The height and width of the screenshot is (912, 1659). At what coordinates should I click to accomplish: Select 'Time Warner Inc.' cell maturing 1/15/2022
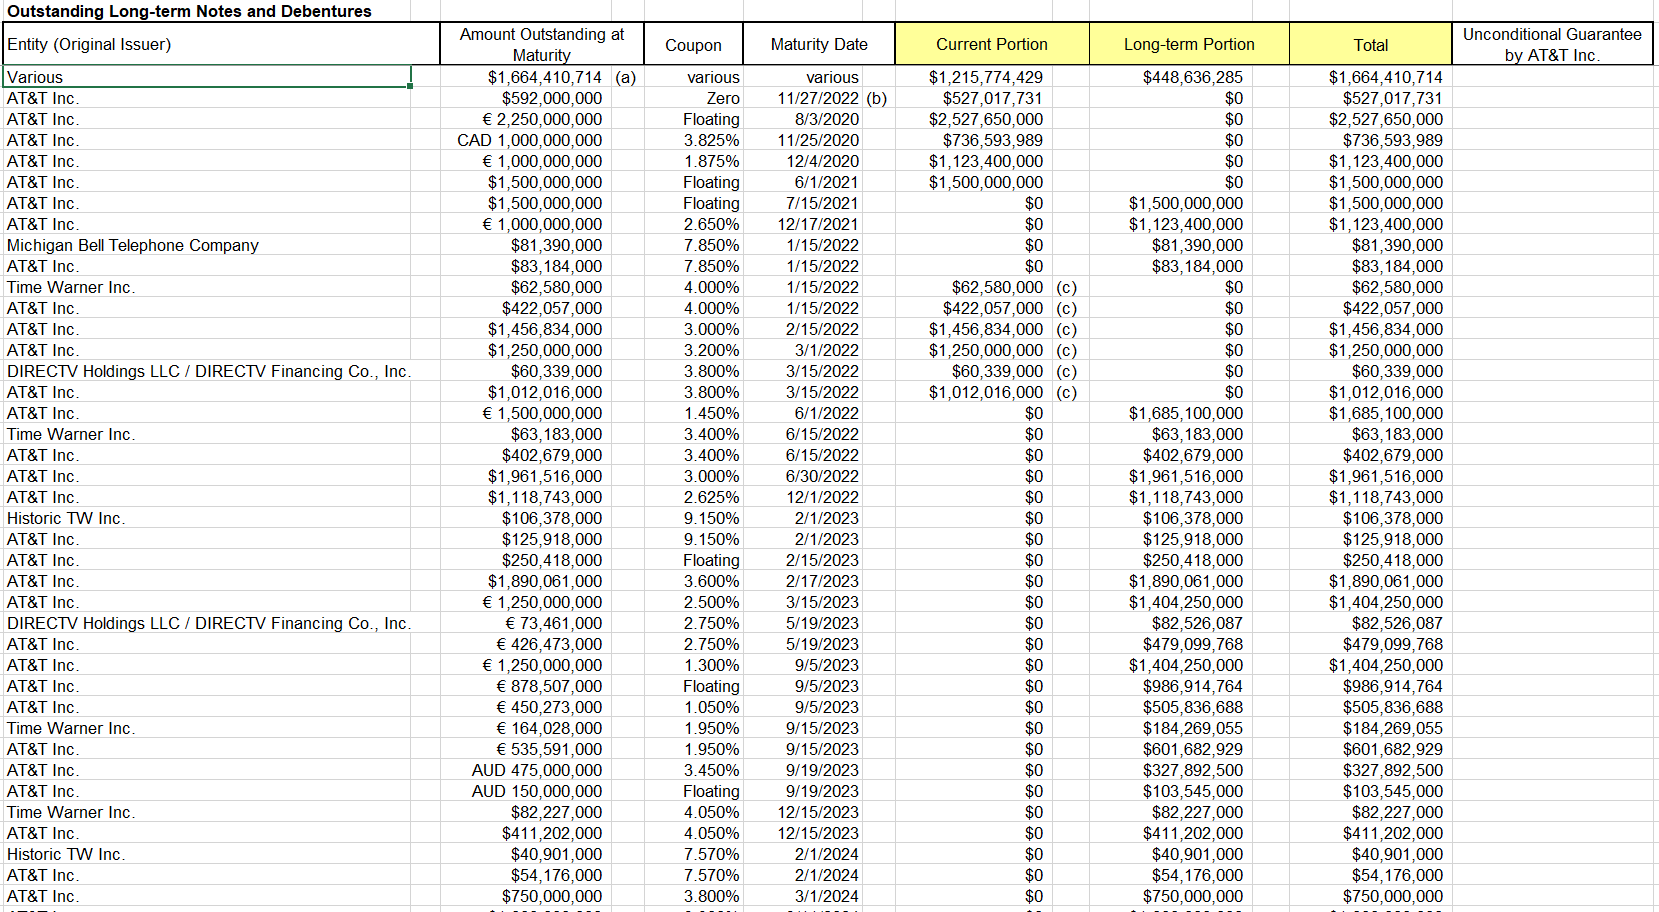click(207, 287)
